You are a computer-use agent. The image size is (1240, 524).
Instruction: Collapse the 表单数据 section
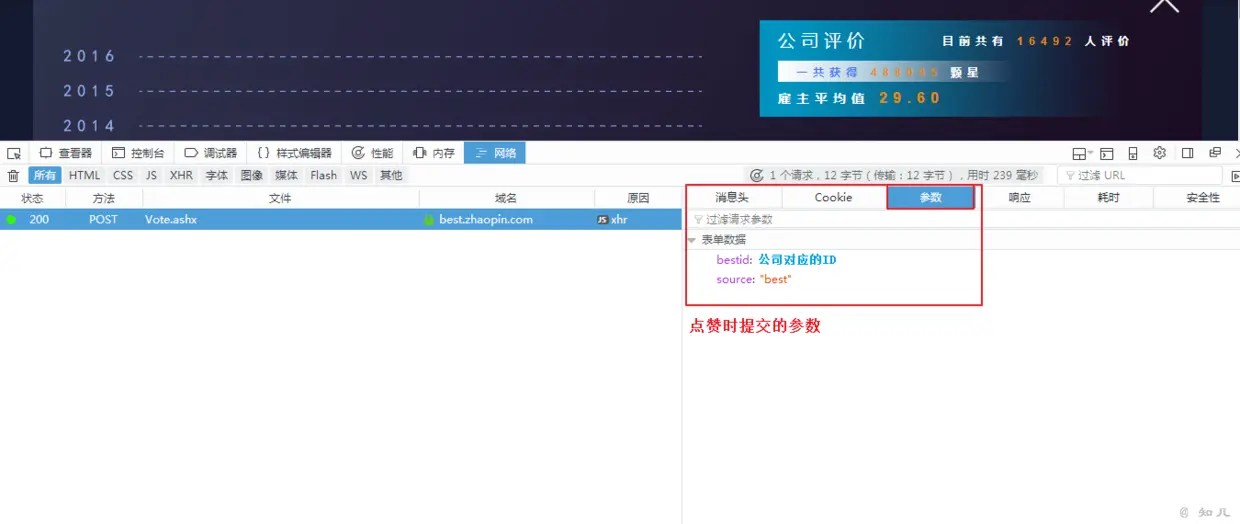tap(692, 240)
